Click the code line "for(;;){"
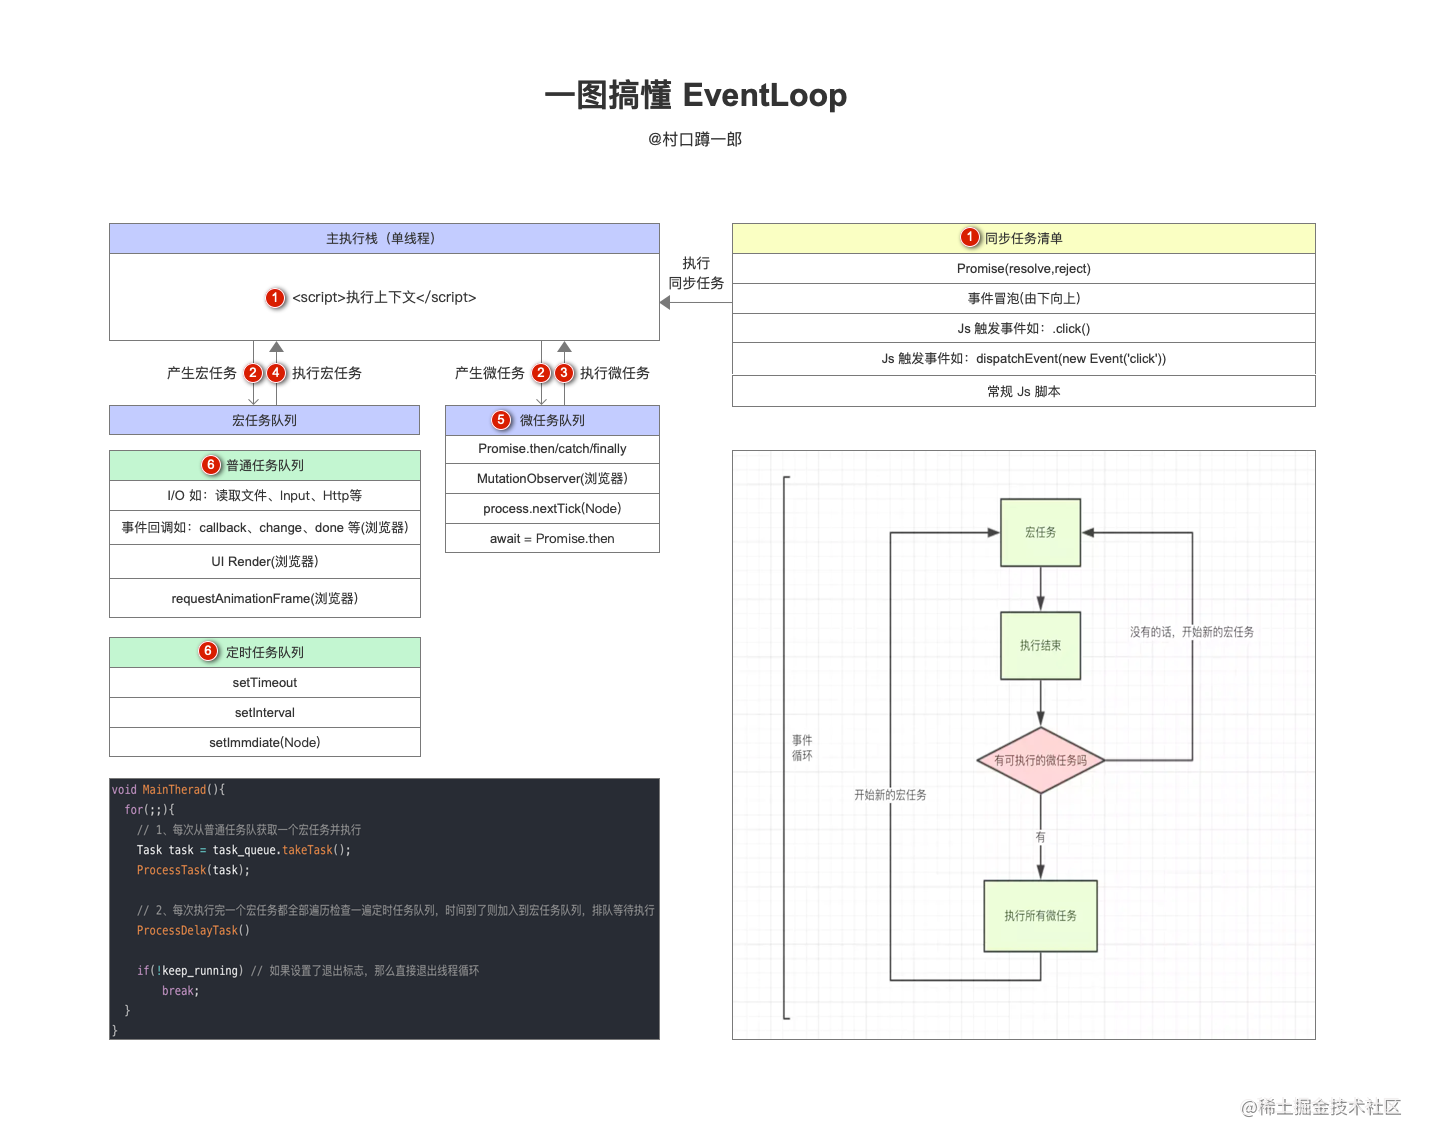1431x1147 pixels. [150, 810]
